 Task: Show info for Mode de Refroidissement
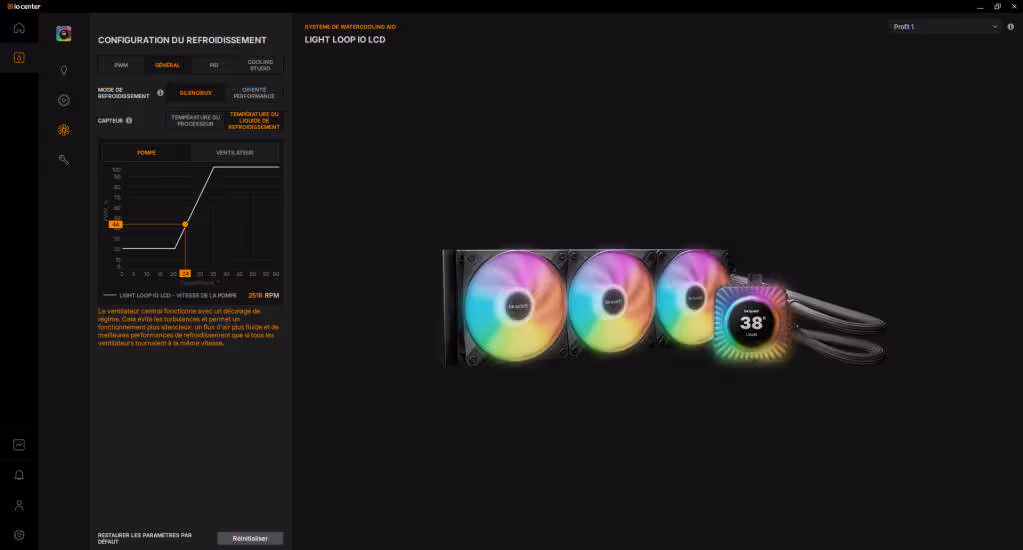(x=160, y=93)
